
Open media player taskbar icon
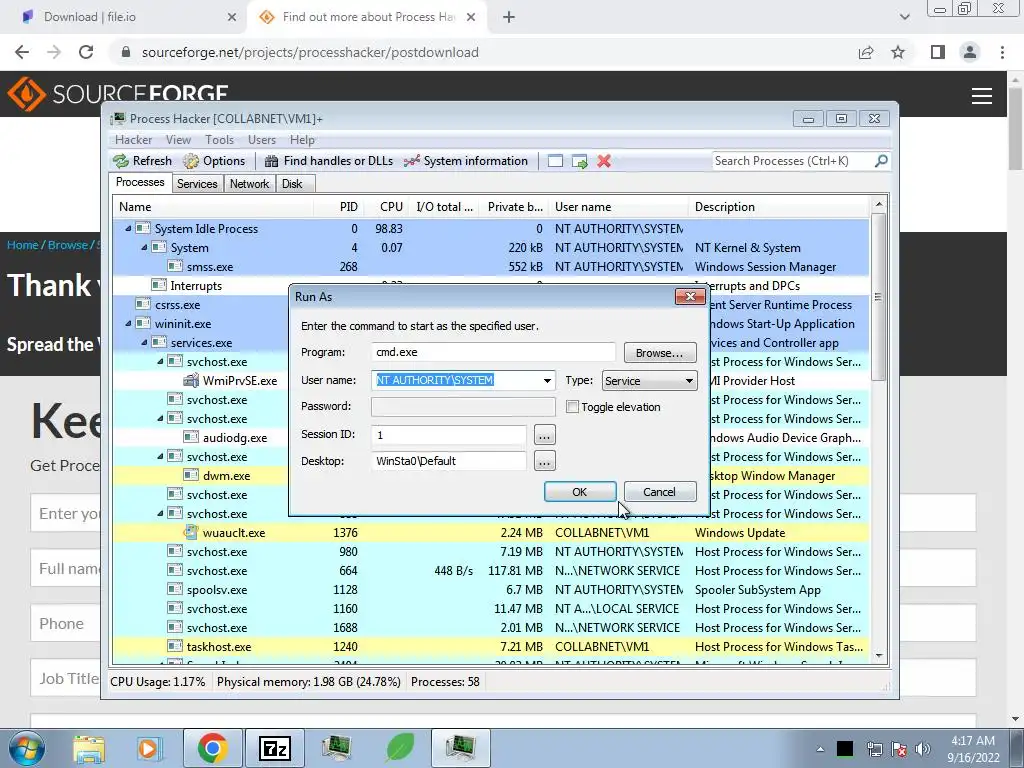[149, 748]
